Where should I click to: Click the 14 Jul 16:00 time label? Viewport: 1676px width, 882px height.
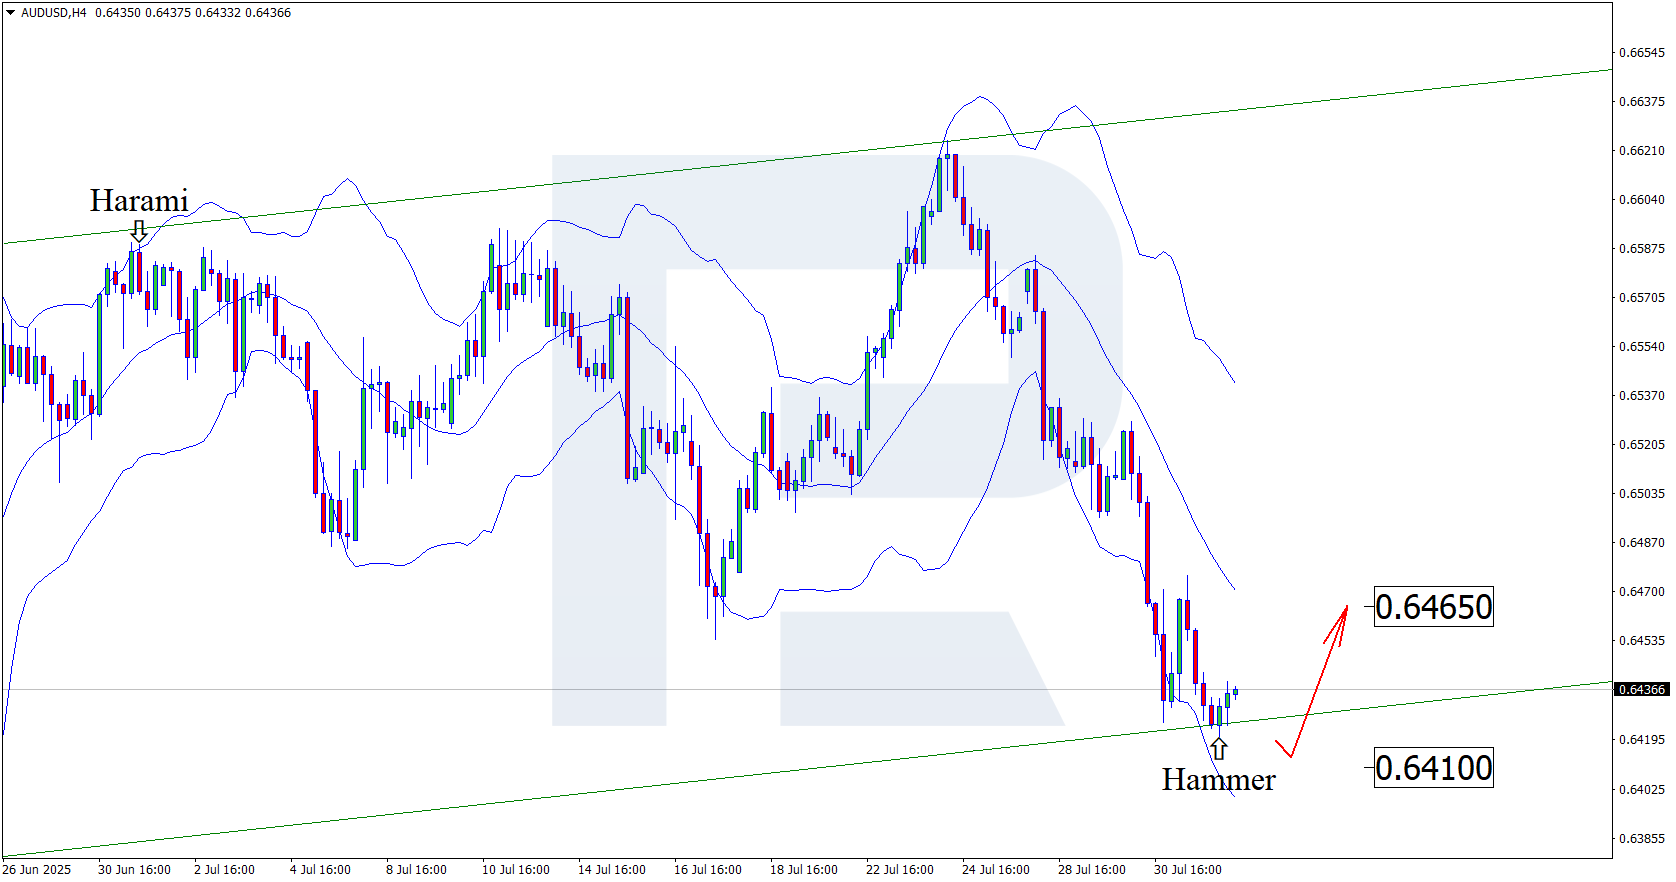point(612,870)
